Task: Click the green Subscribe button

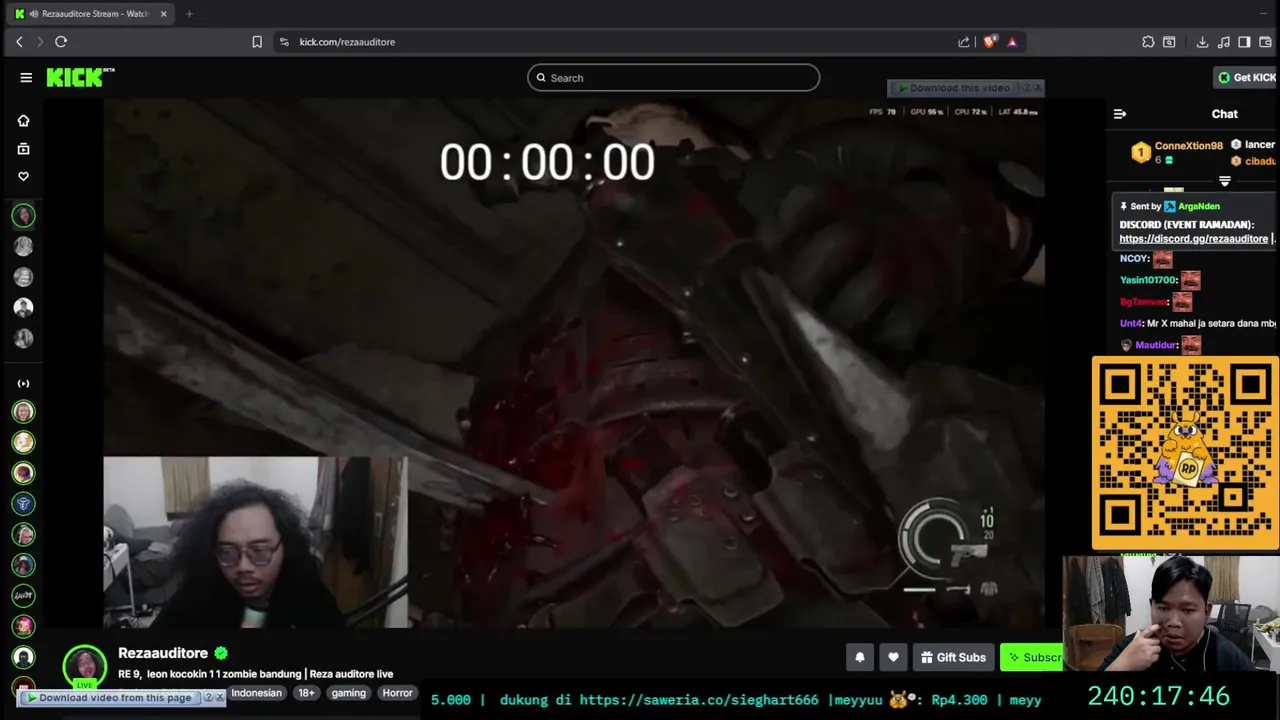Action: (1033, 657)
